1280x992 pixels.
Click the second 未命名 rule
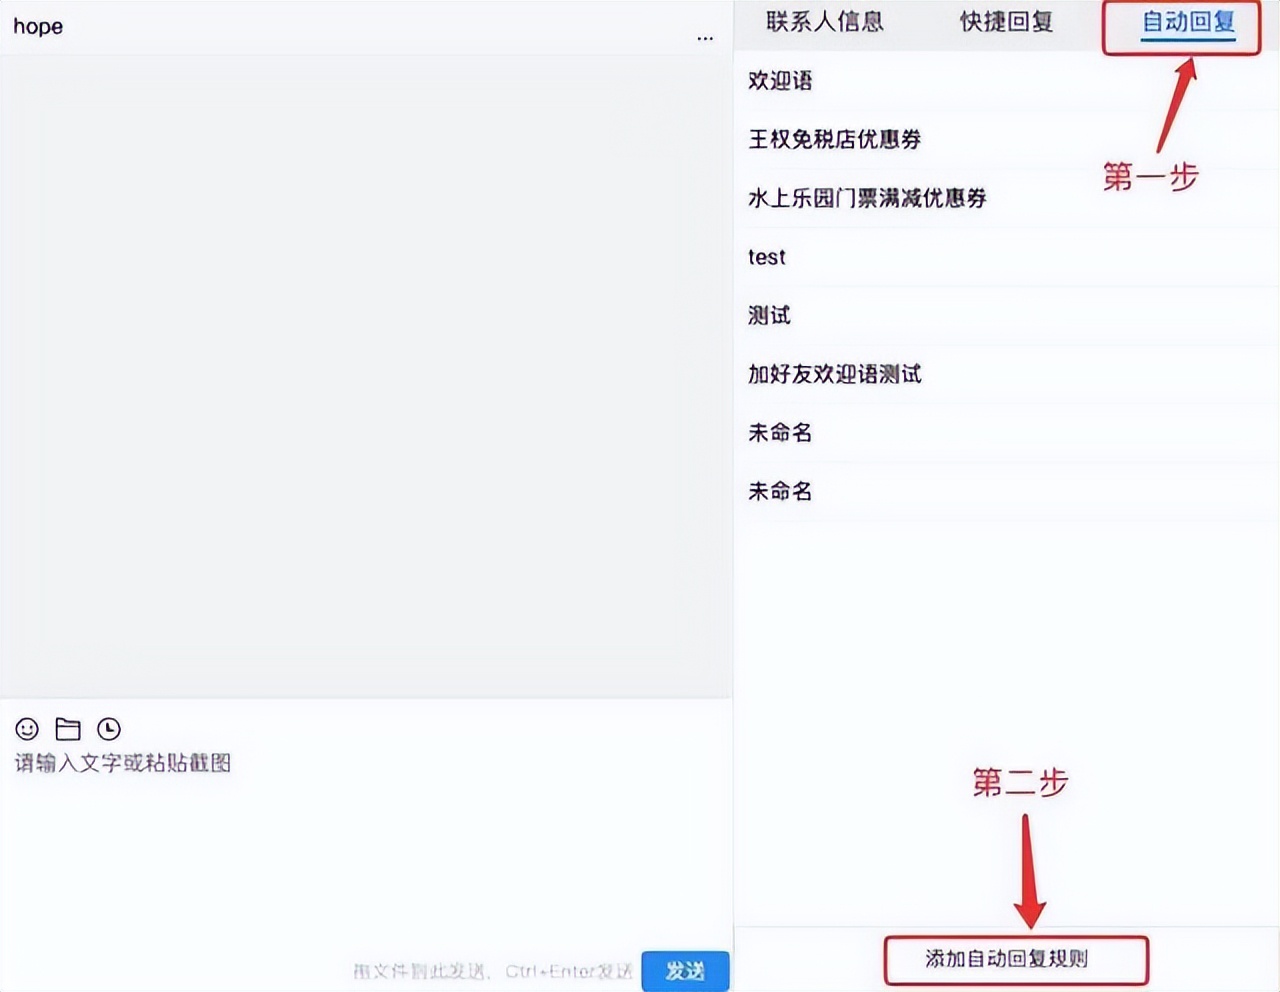pos(779,491)
